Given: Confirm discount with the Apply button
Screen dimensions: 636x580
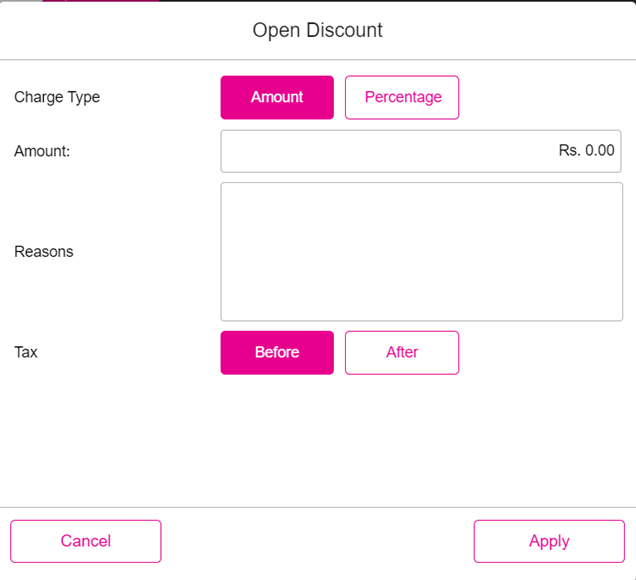Looking at the screenshot, I should 549,541.
